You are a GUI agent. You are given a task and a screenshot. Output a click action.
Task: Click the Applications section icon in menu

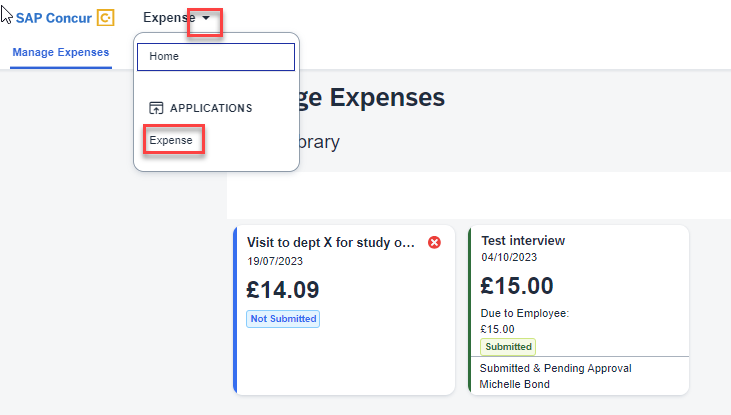click(x=156, y=108)
